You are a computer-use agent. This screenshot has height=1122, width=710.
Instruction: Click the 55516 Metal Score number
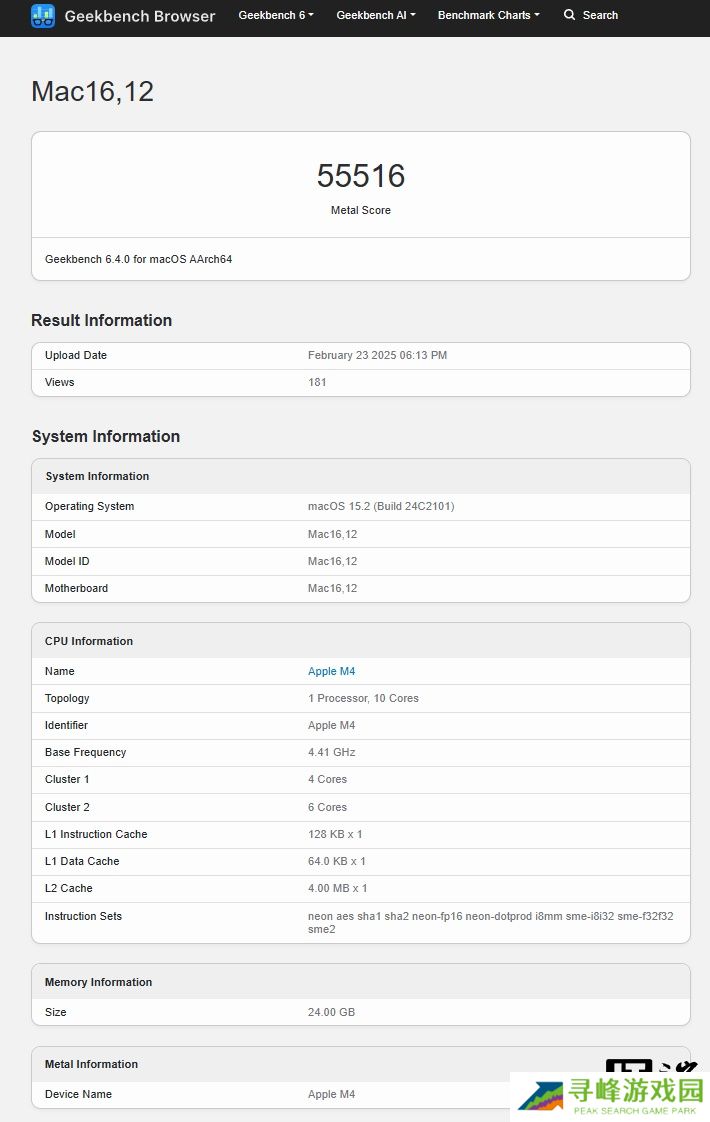(x=361, y=176)
